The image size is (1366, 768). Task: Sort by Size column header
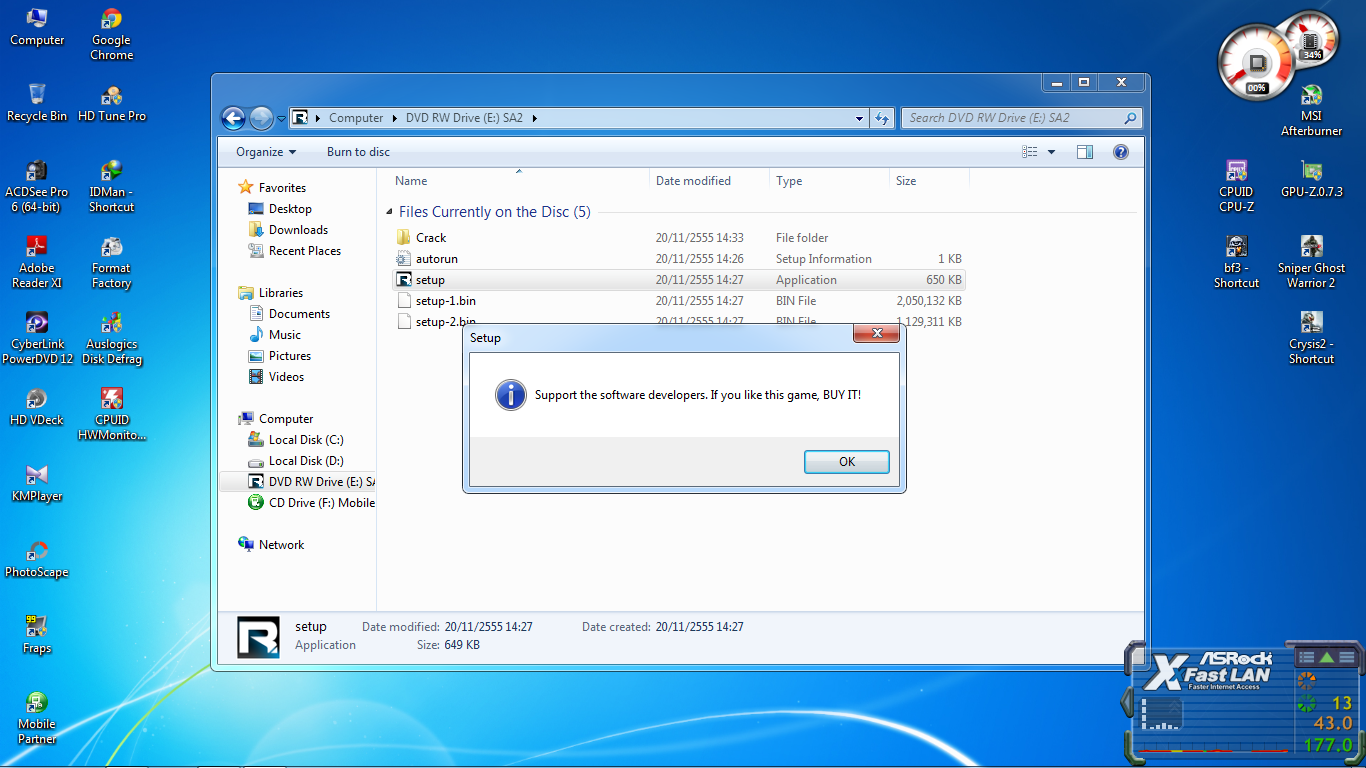click(929, 181)
